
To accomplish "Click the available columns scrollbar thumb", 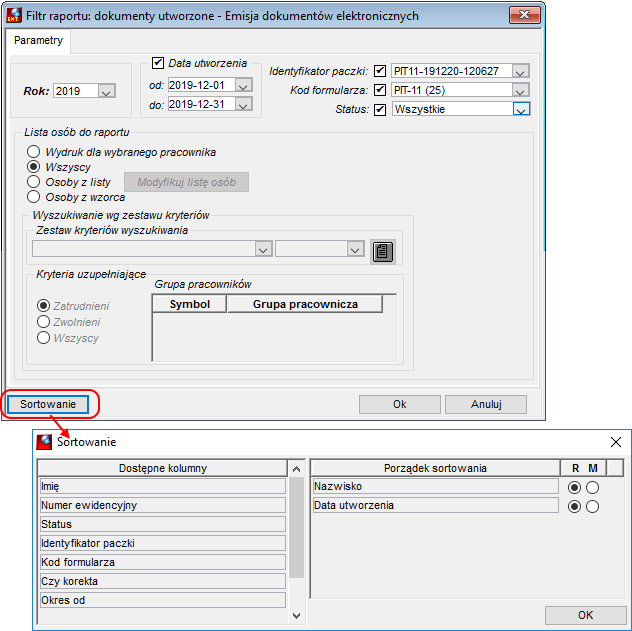I will [296, 527].
